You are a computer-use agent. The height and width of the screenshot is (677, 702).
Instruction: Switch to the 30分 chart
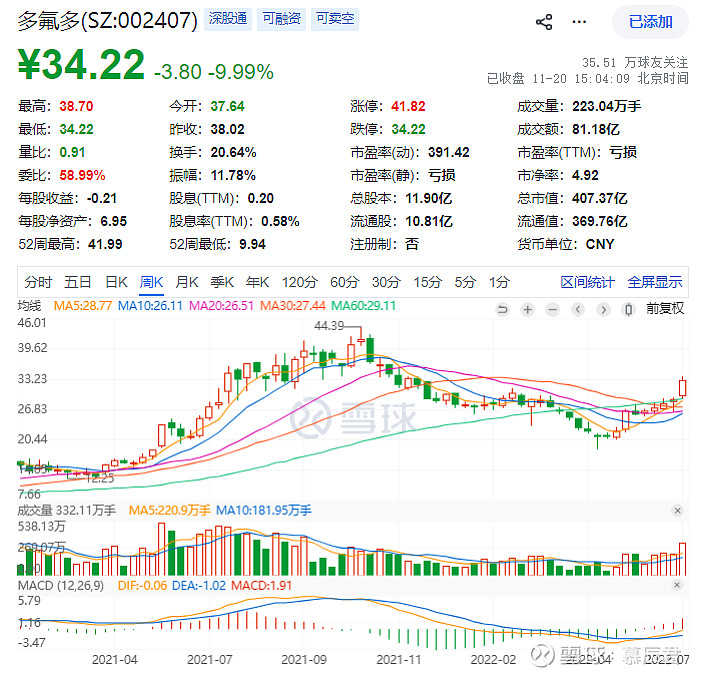[x=385, y=283]
